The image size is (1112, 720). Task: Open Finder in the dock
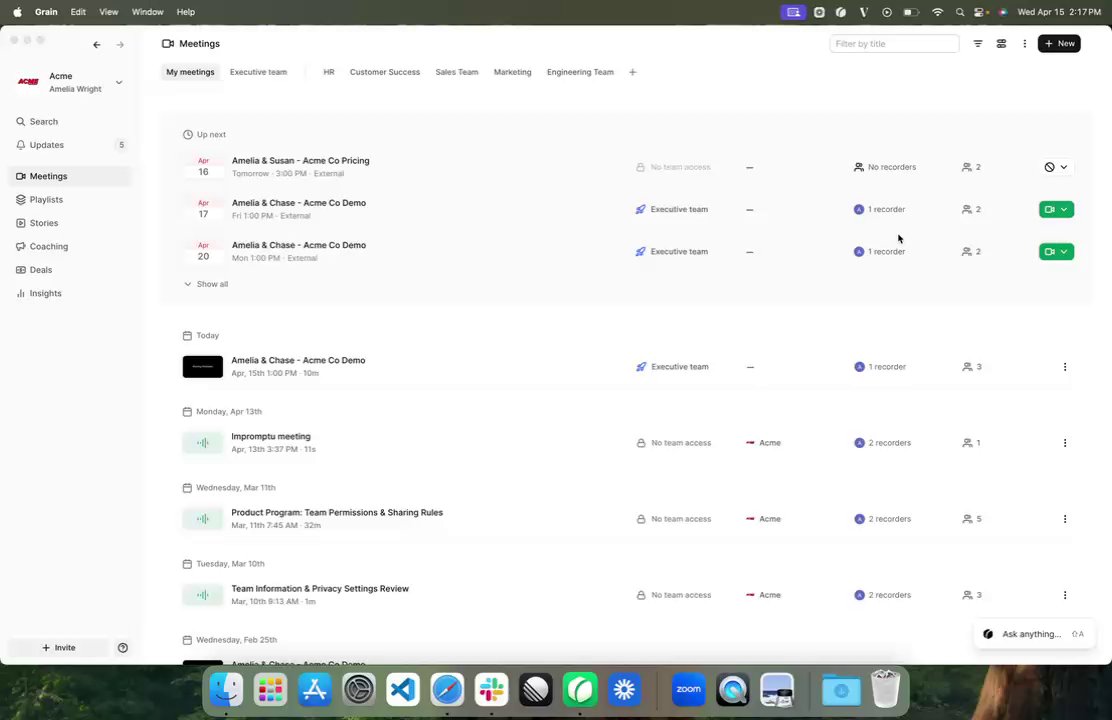point(226,689)
